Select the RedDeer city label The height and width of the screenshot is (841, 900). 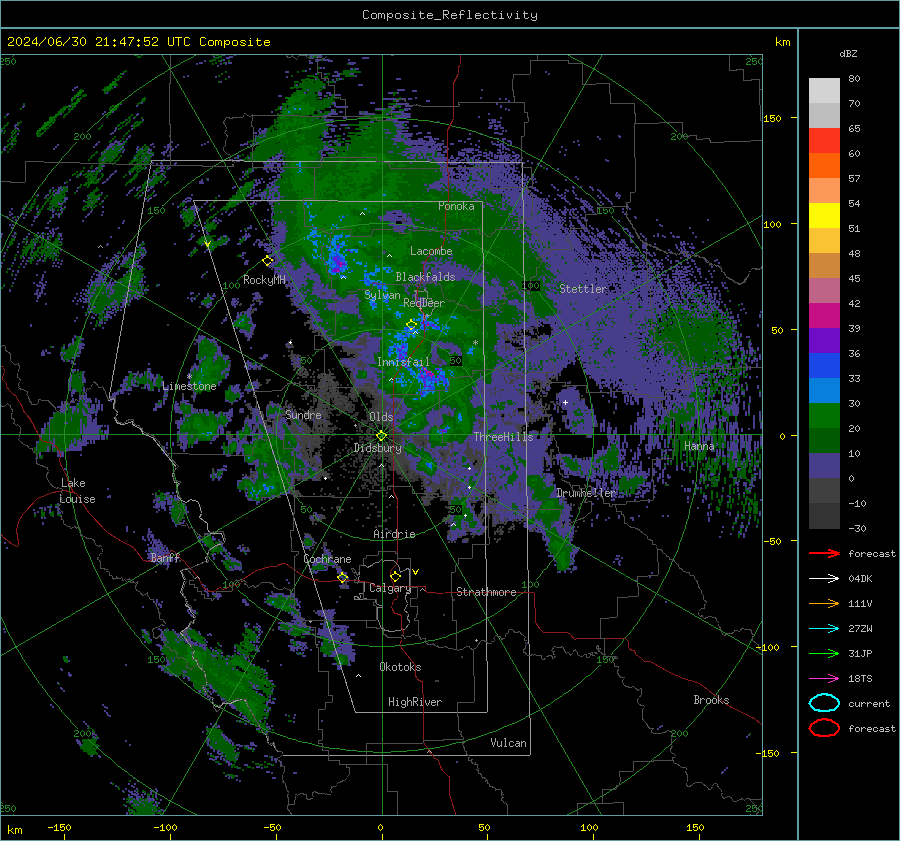pos(424,303)
